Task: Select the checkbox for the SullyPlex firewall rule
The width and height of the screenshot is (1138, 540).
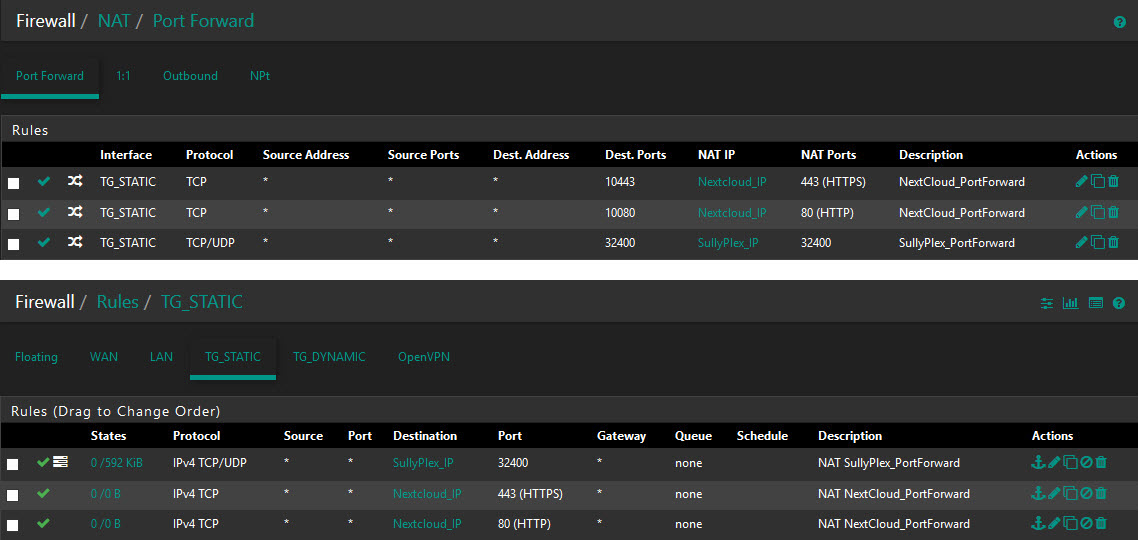Action: (x=12, y=465)
